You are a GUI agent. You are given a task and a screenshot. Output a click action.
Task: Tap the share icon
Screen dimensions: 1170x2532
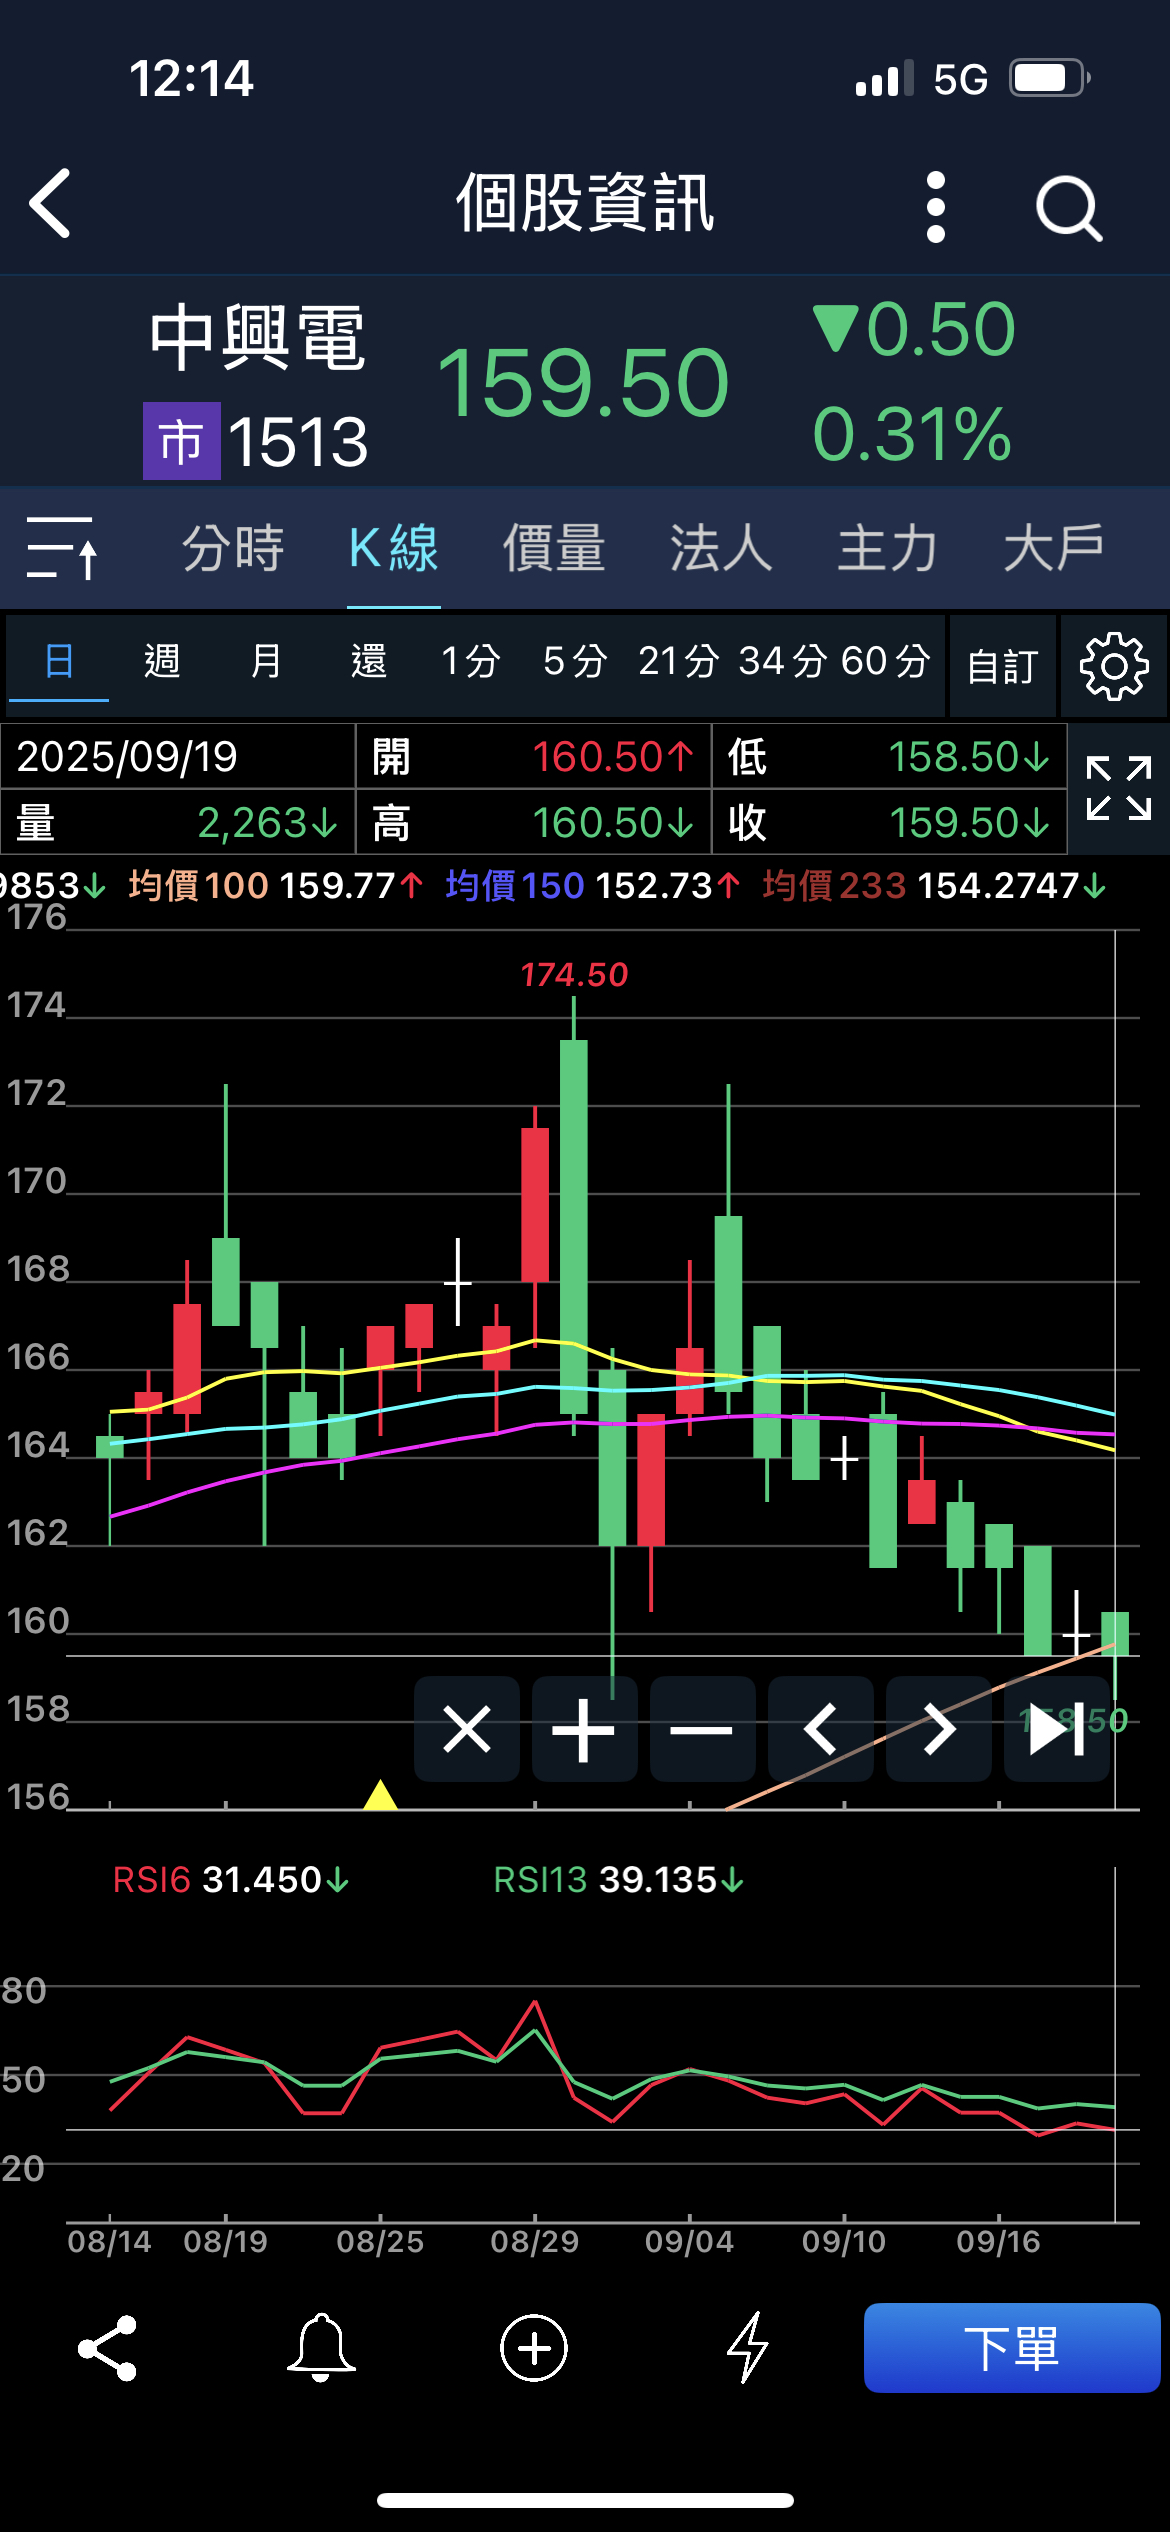point(107,2347)
